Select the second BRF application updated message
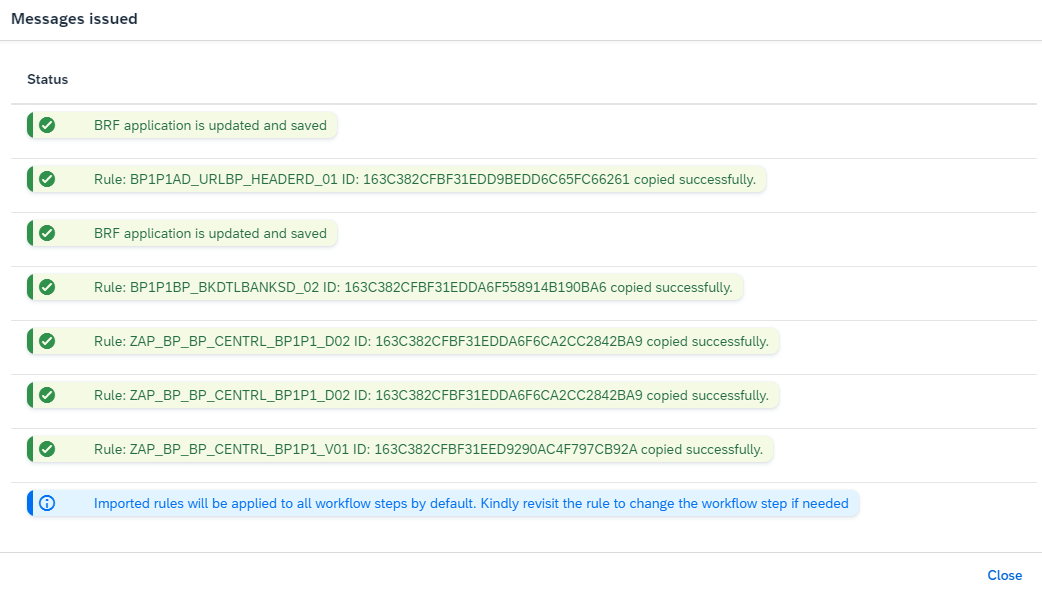1042x589 pixels. (x=210, y=234)
